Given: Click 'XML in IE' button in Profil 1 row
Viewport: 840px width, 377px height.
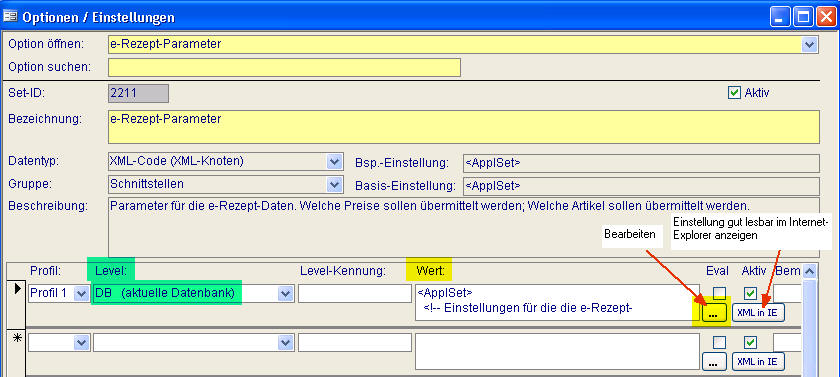Looking at the screenshot, I should [758, 313].
